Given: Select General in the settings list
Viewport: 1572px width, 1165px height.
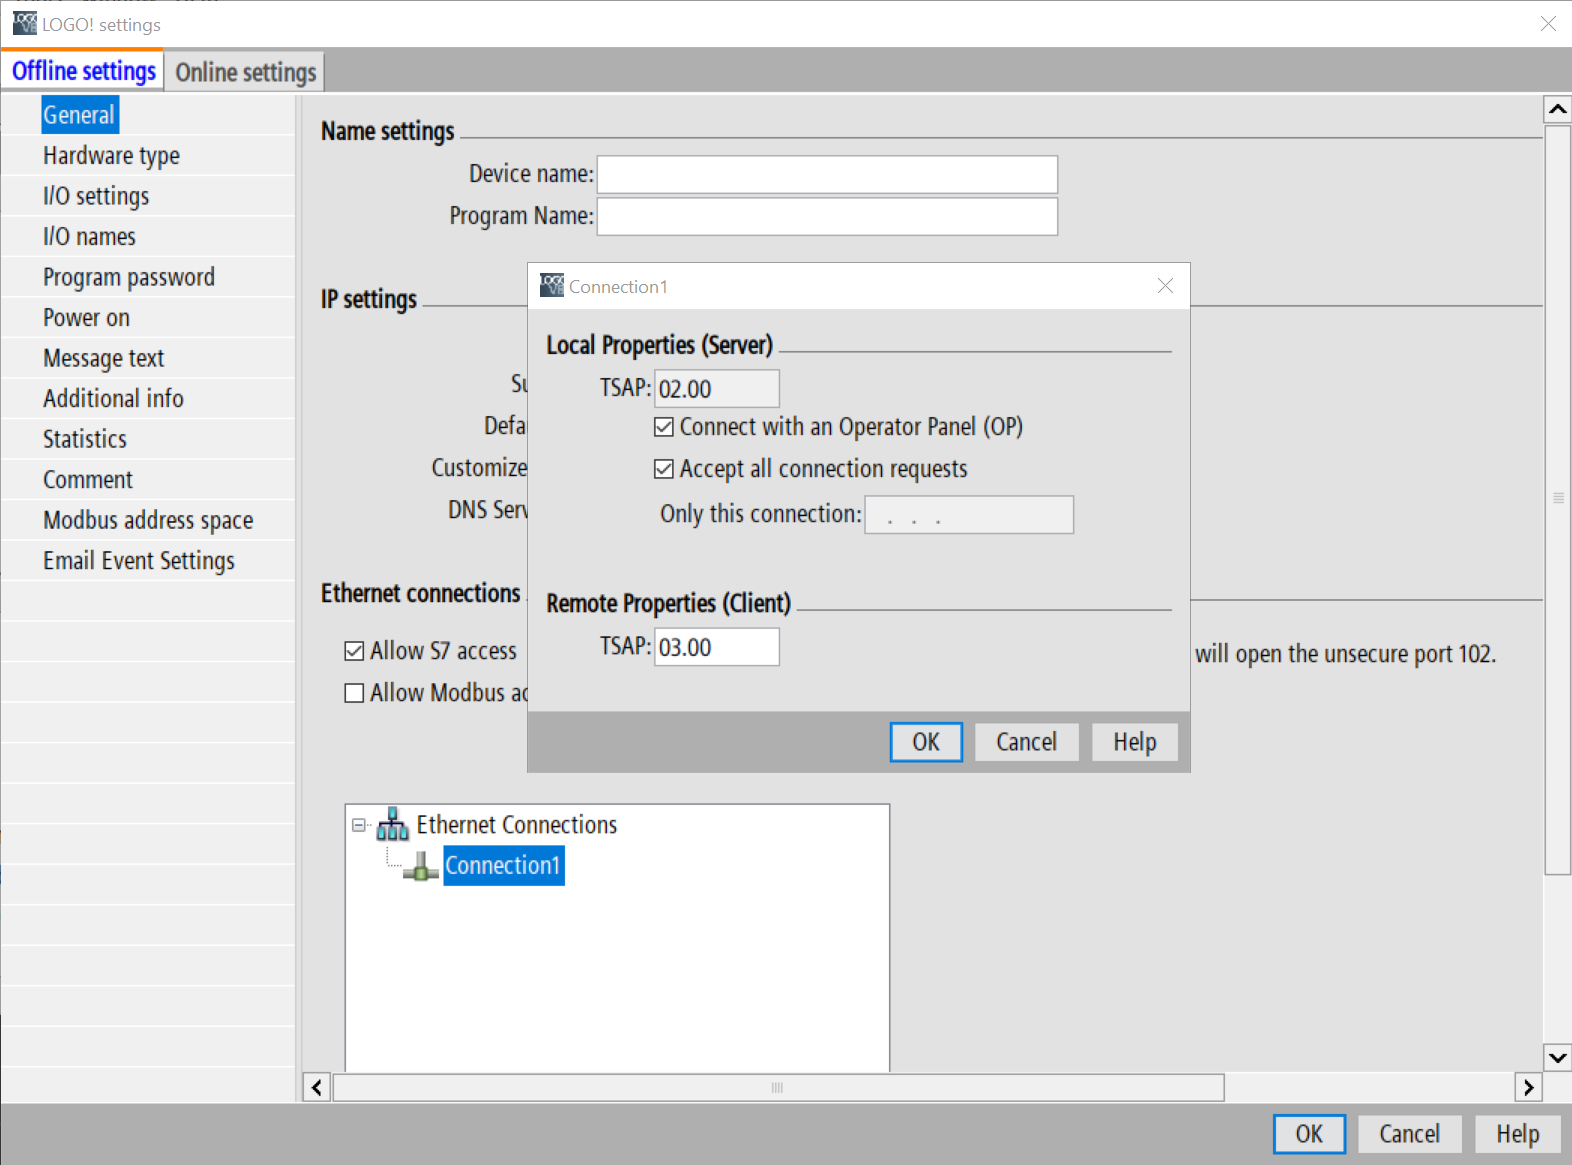Looking at the screenshot, I should coord(80,115).
